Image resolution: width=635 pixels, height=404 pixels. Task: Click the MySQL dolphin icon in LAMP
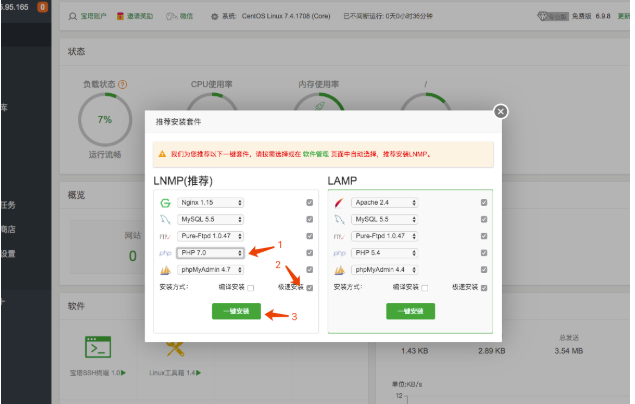pos(338,219)
